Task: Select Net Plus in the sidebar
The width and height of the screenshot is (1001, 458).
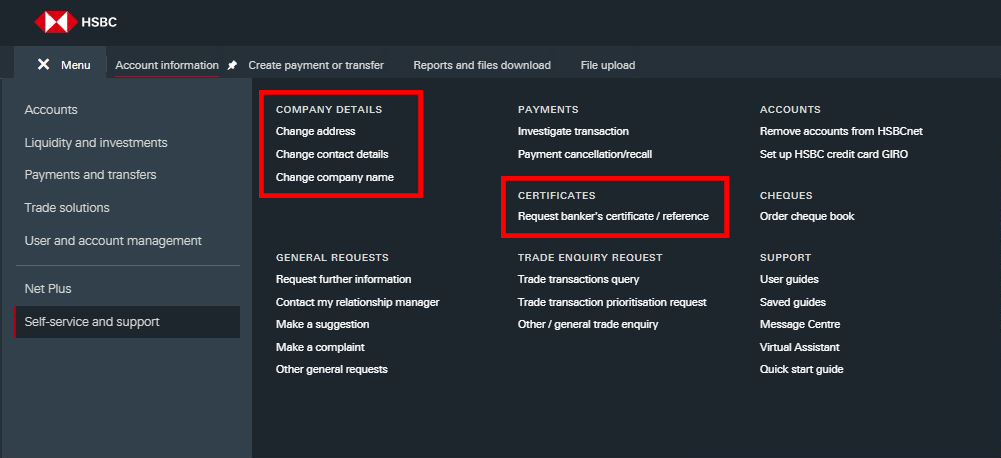Action: tap(48, 289)
